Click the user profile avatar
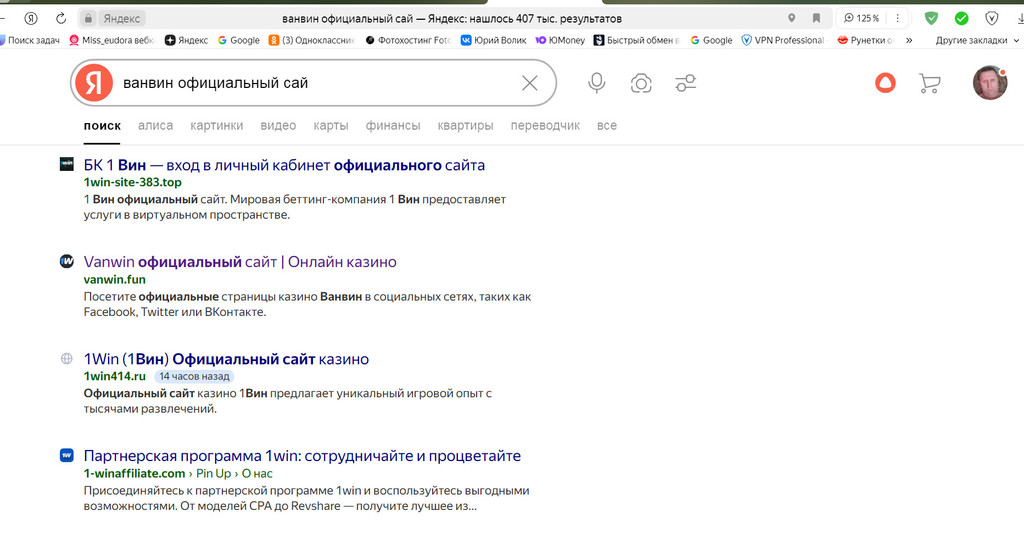This screenshot has width=1024, height=544. [x=989, y=82]
